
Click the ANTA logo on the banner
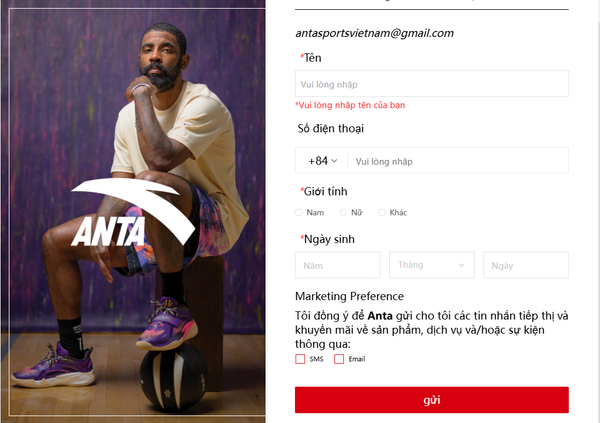133,212
